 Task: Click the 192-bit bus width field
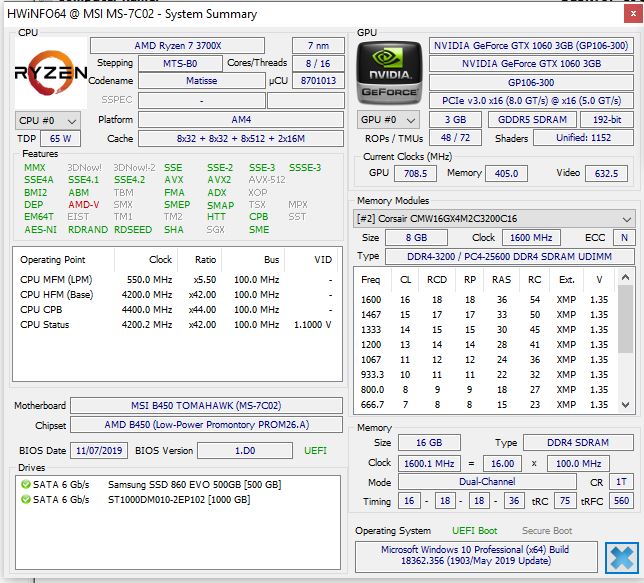607,120
